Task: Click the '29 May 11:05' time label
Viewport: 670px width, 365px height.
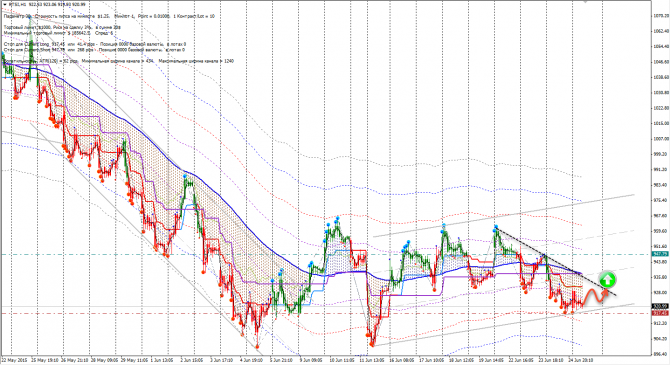Action: 133,360
